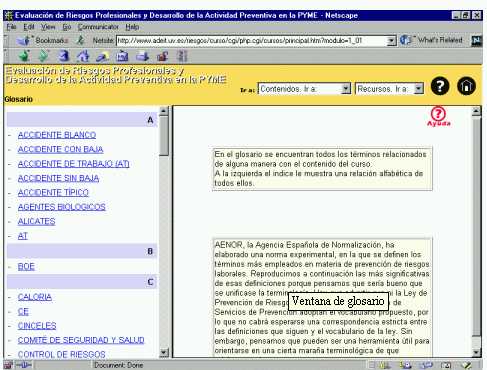487x370 pixels.
Task: Click the Reload page icon
Action: [63, 56]
